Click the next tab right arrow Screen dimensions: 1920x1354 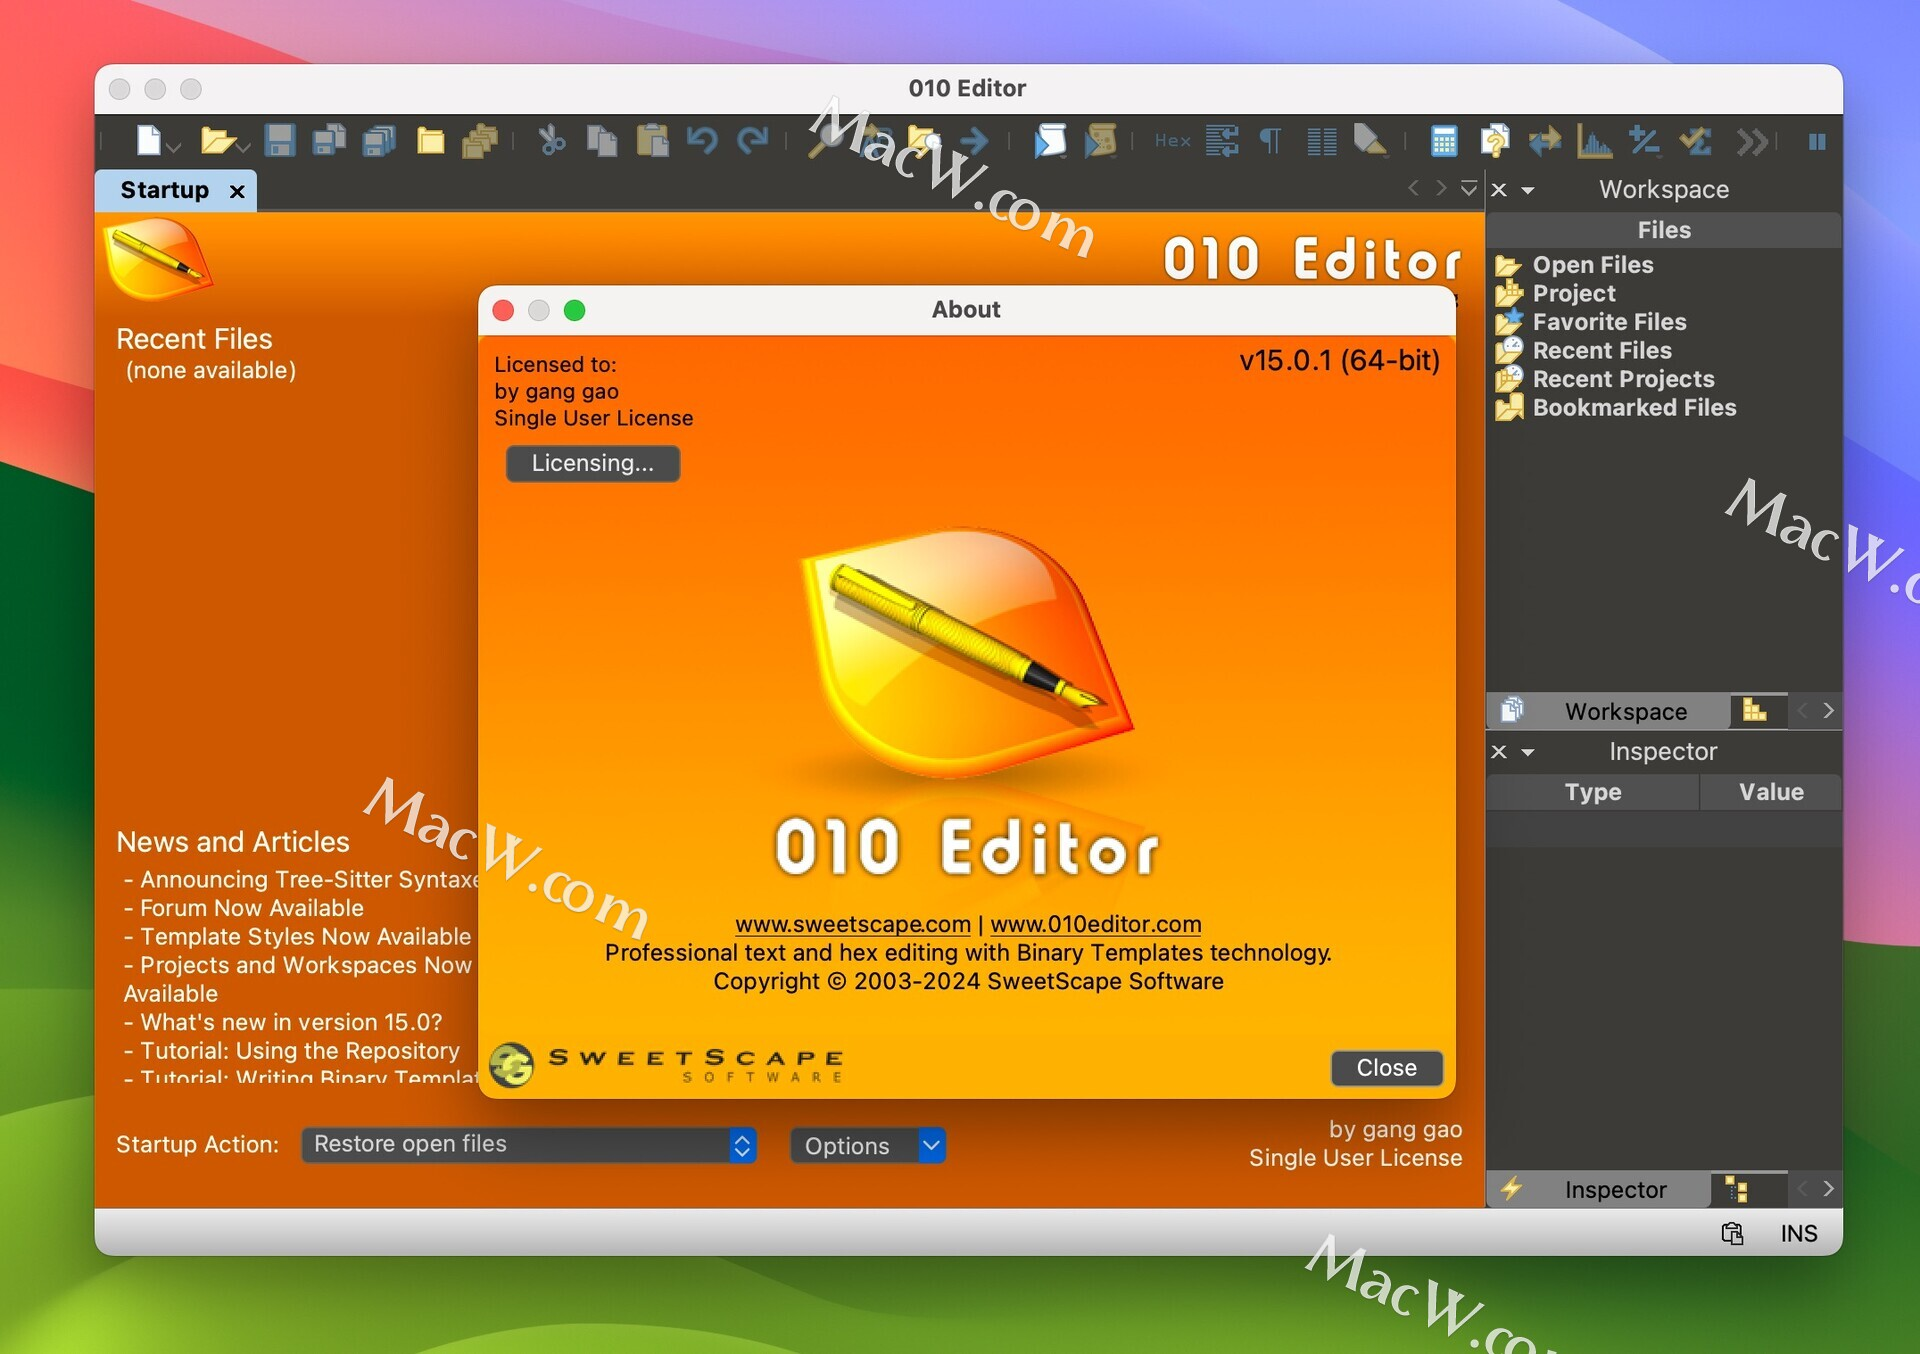[x=1441, y=188]
